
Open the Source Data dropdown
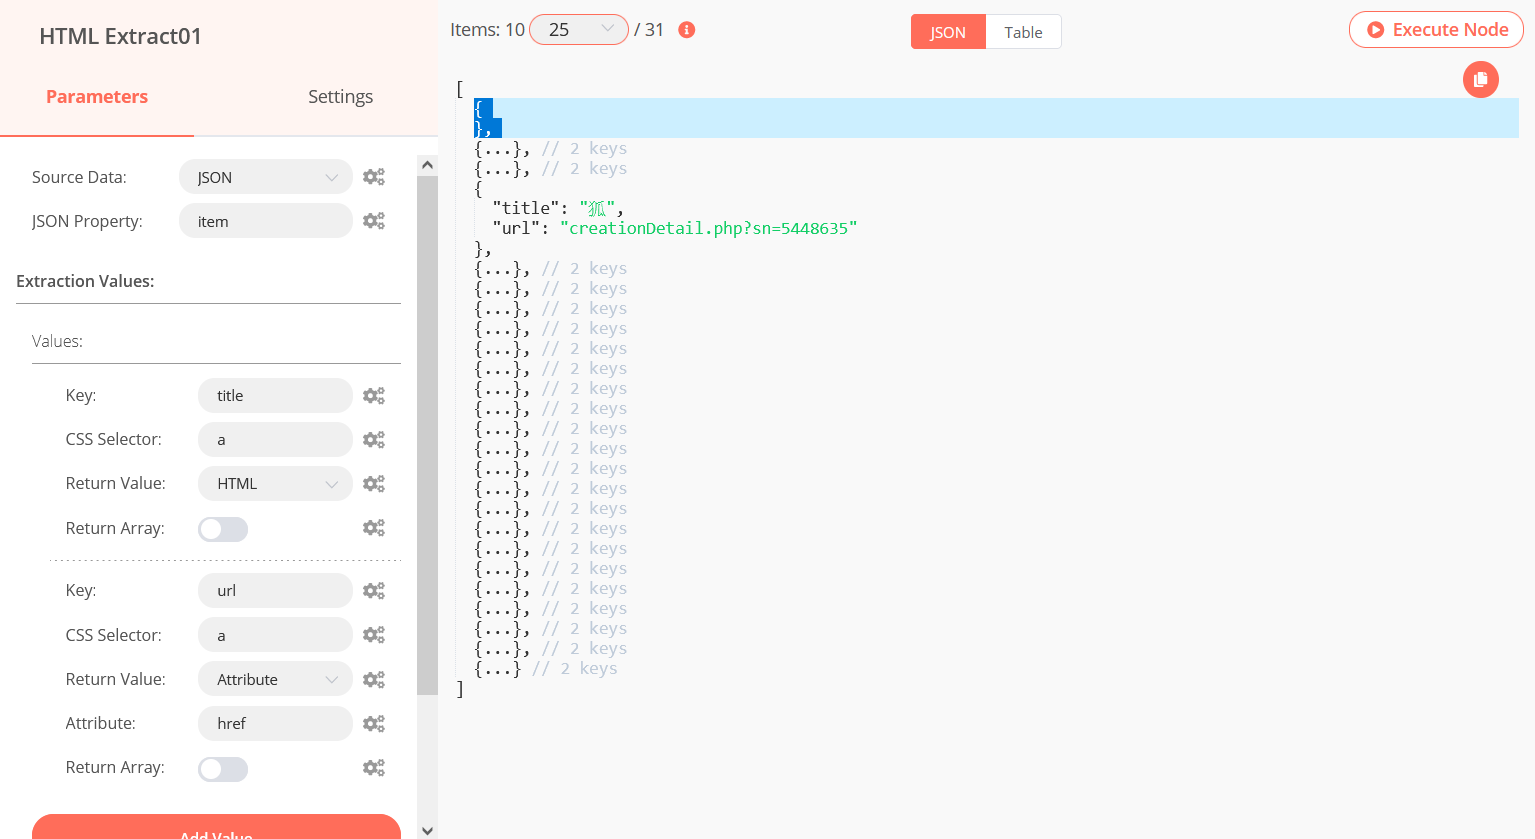pos(265,176)
